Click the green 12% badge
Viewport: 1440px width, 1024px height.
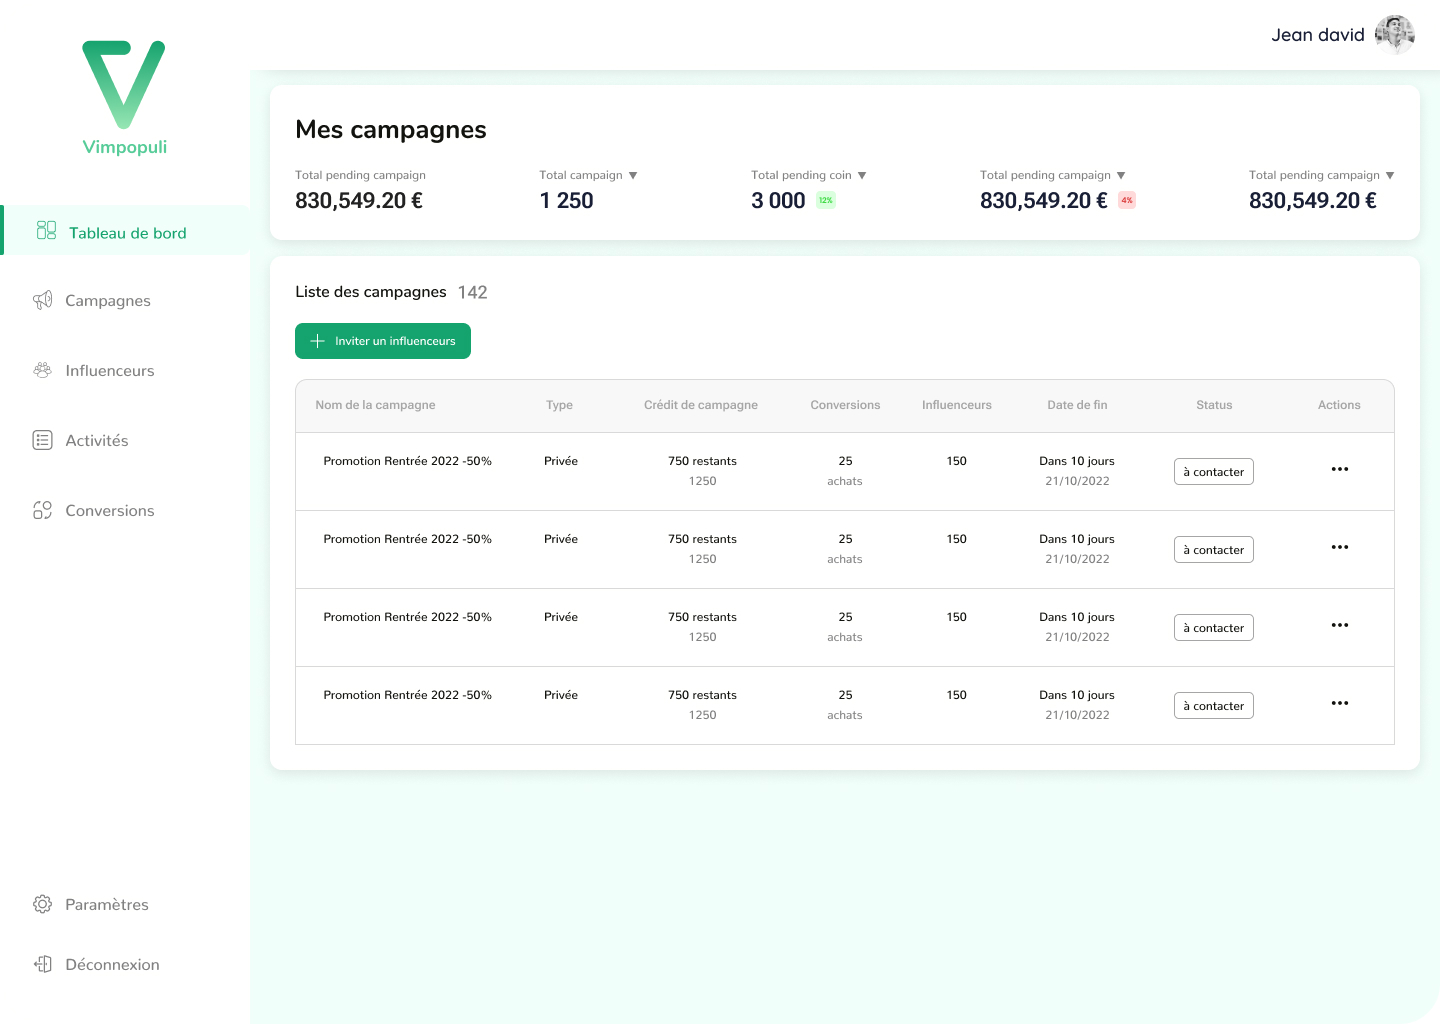826,200
